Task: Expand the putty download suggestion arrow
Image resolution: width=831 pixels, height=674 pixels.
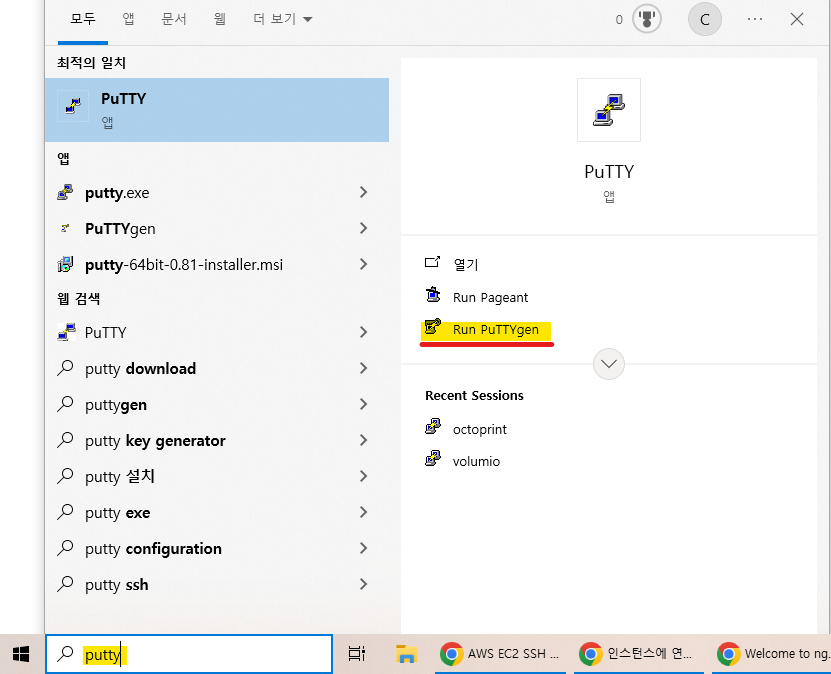Action: click(x=364, y=368)
